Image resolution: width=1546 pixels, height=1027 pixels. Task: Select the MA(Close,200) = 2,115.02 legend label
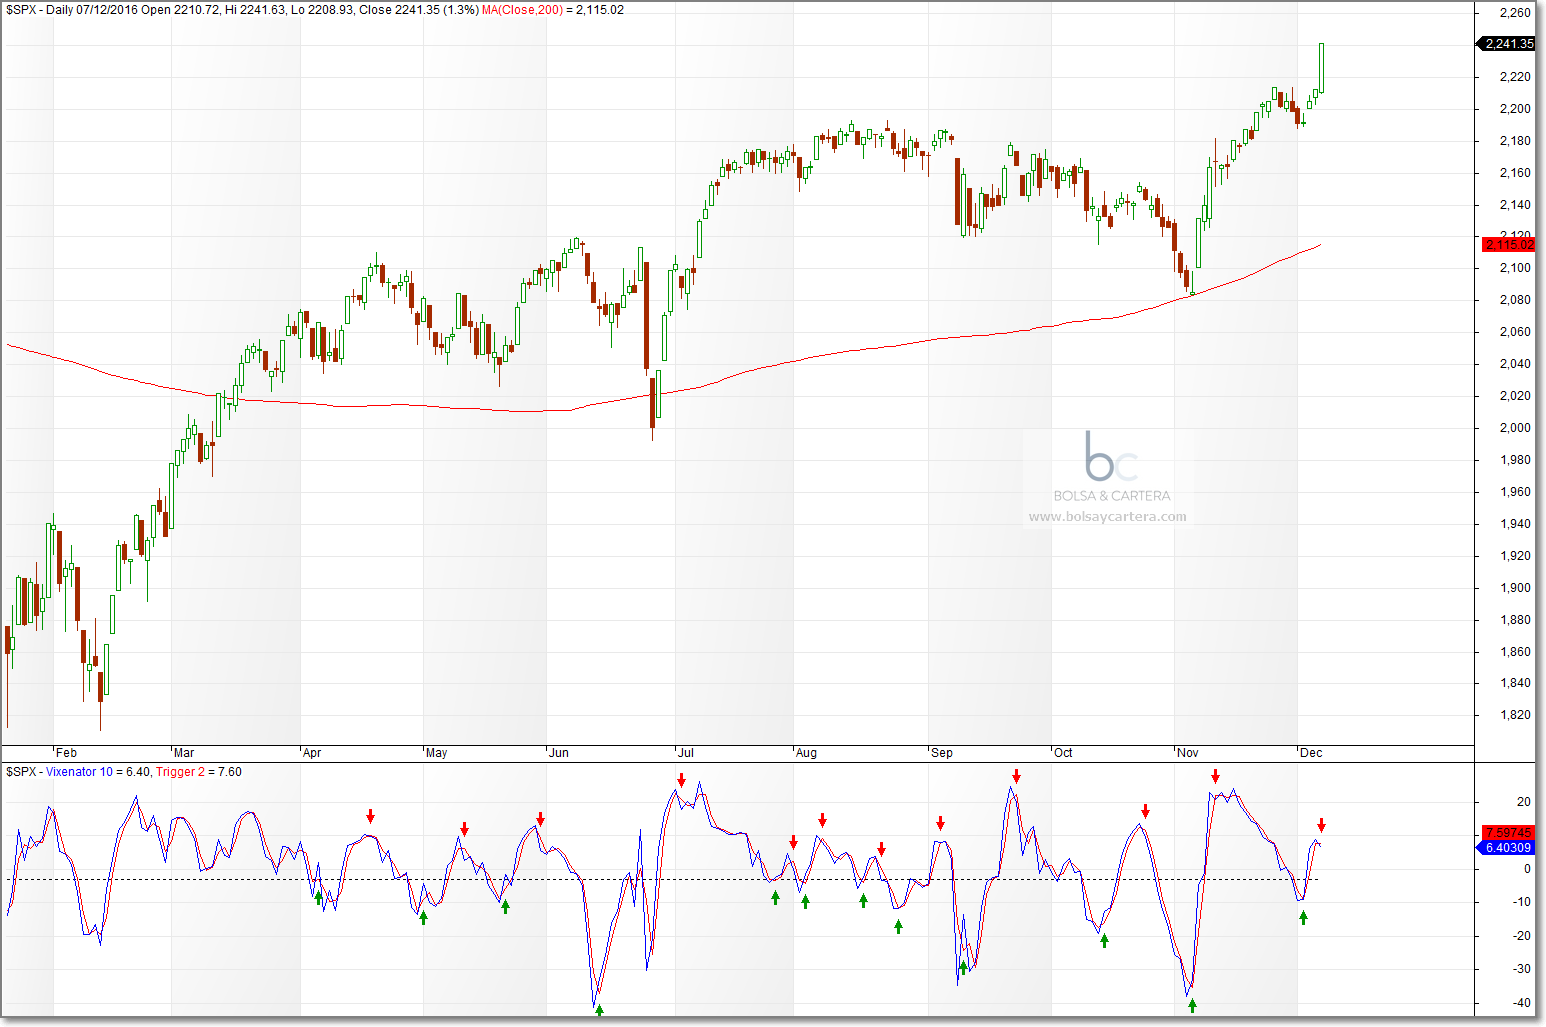[553, 10]
